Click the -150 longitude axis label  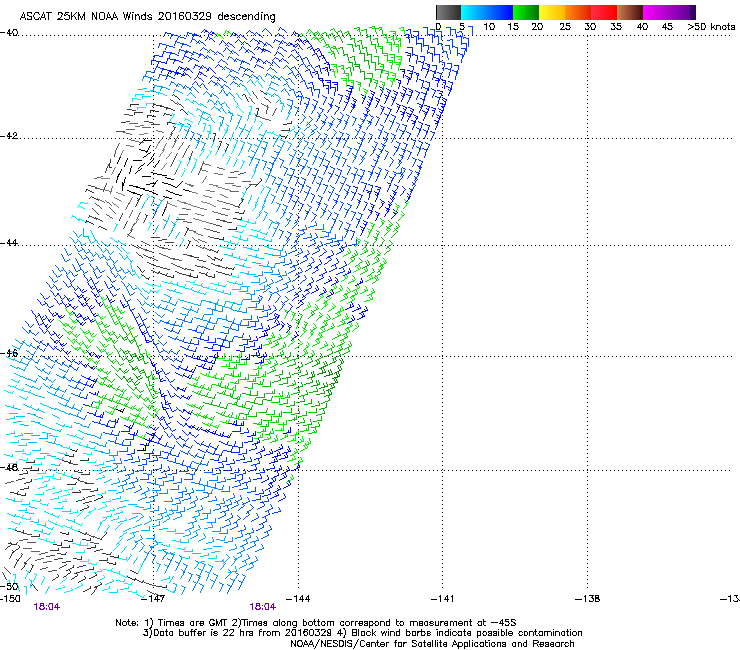(x=10, y=599)
